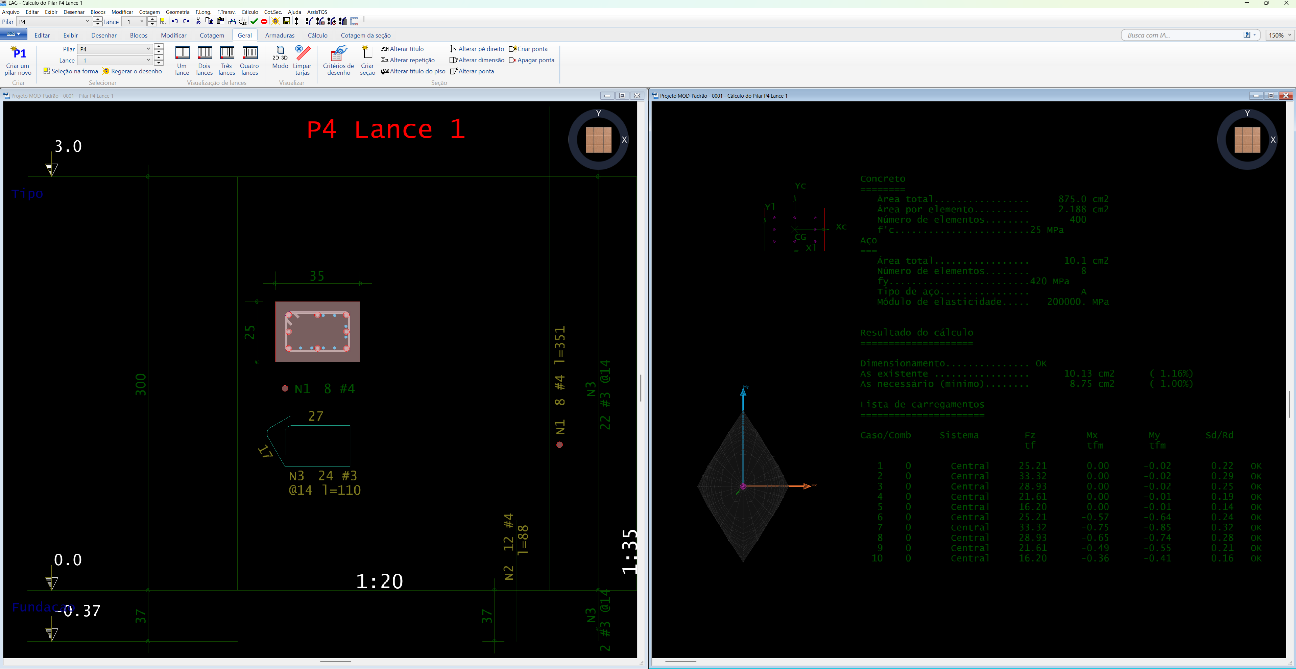
Task: Select the Quatro lances view icon
Action: click(250, 59)
